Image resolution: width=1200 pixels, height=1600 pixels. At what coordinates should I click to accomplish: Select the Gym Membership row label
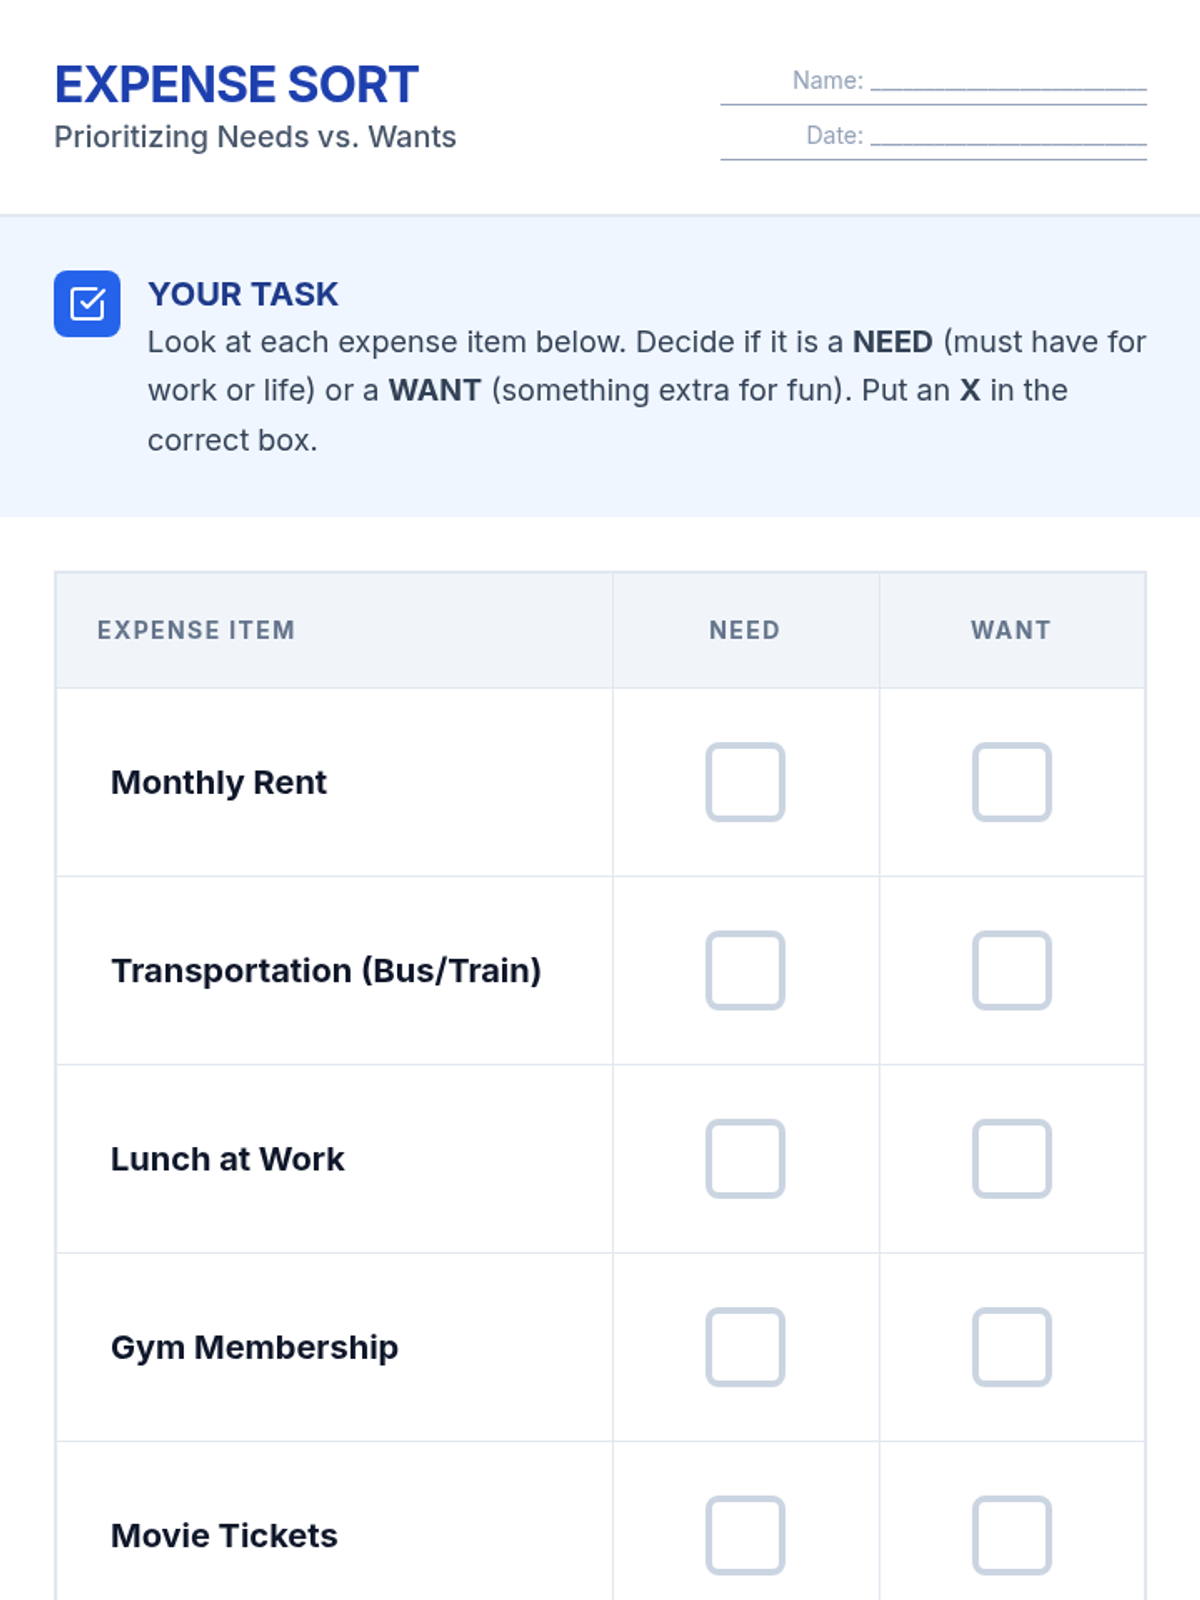point(254,1347)
